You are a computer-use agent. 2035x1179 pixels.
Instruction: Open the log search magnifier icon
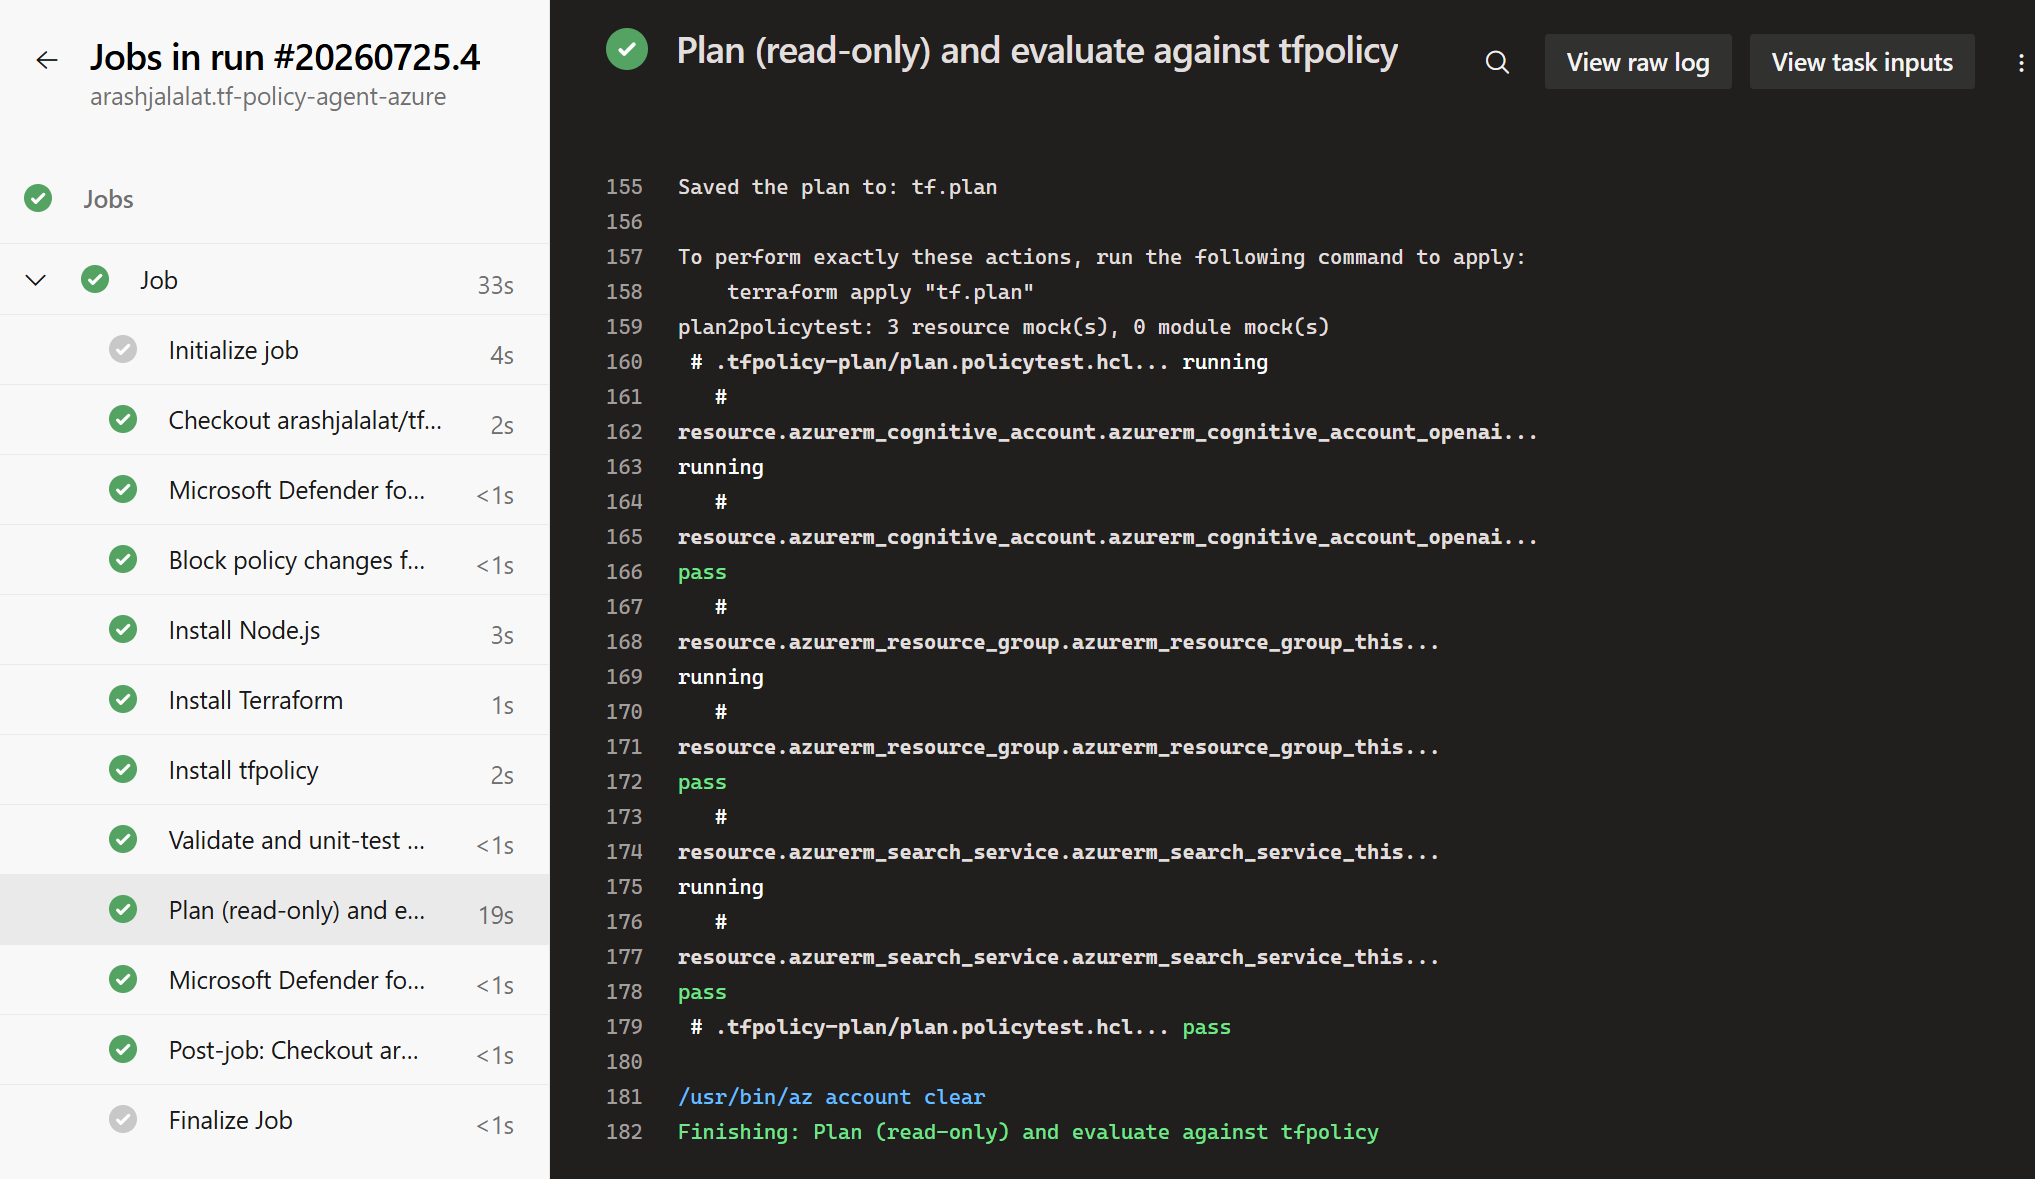pos(1497,62)
